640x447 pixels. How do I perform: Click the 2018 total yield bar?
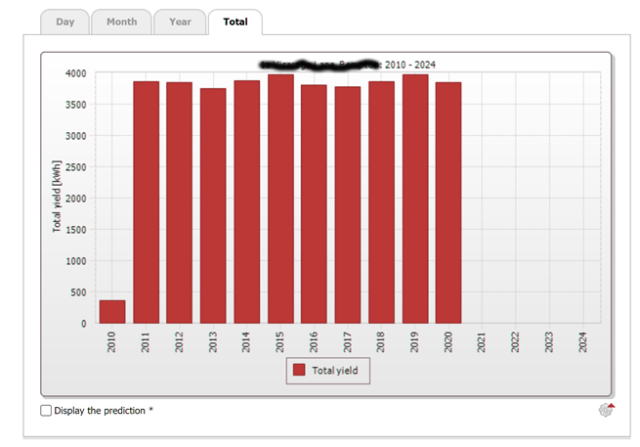[381, 202]
